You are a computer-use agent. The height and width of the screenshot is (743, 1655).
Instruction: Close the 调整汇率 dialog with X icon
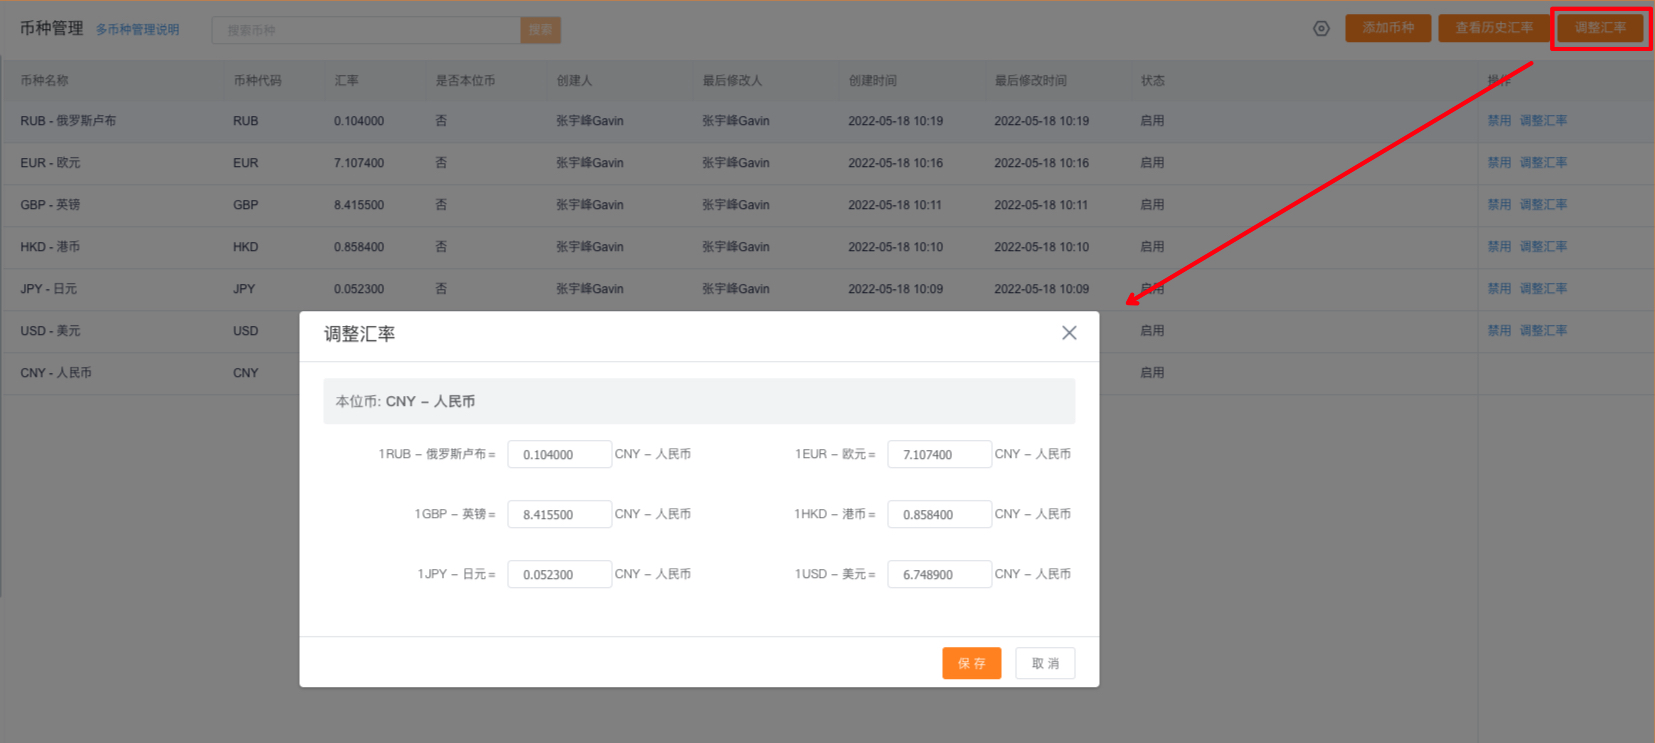click(x=1069, y=333)
